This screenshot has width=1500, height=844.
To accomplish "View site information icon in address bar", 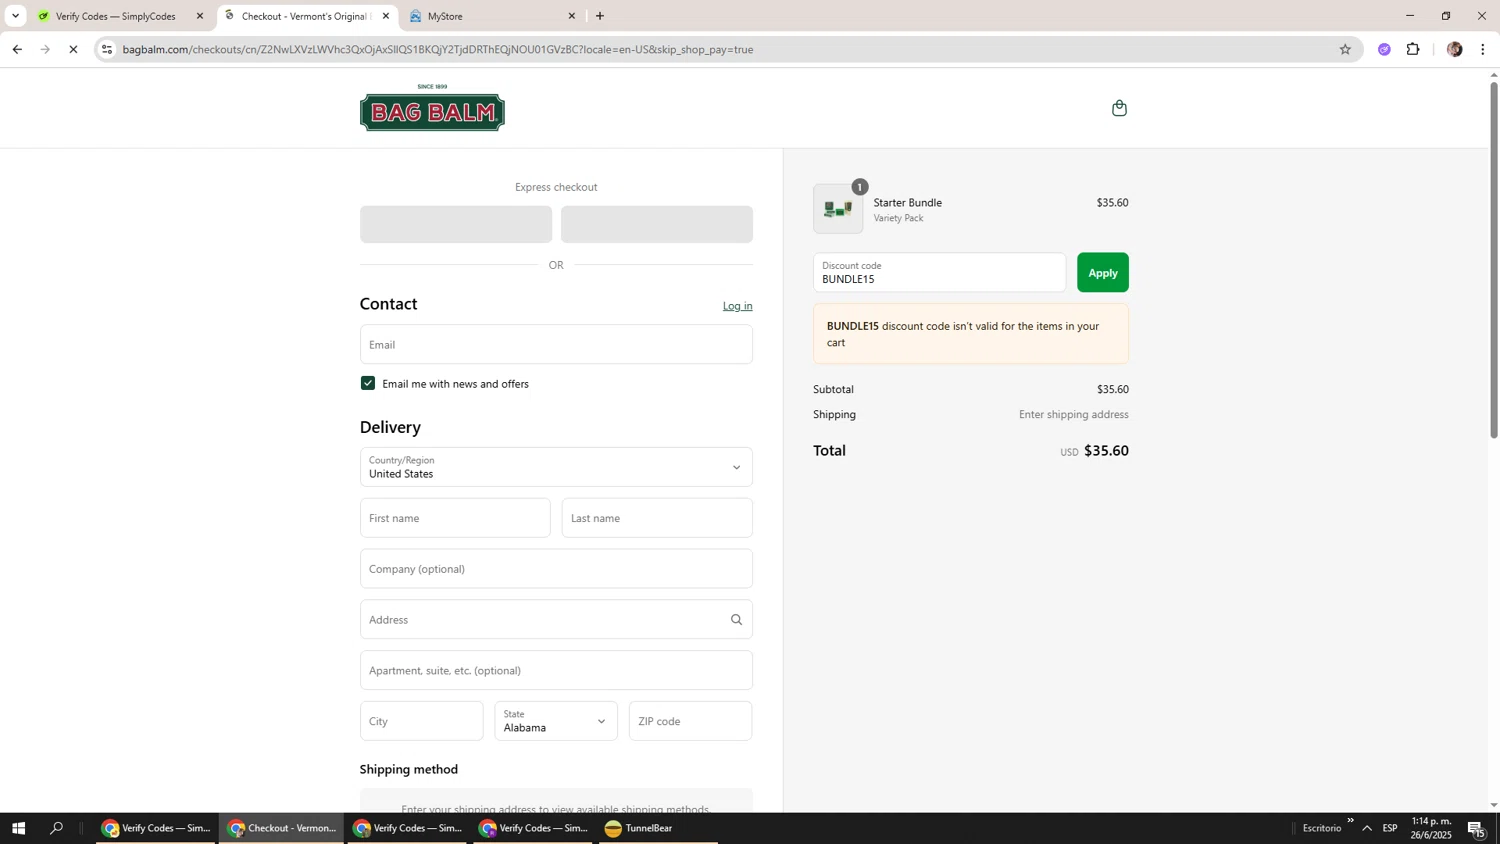I will click(107, 49).
